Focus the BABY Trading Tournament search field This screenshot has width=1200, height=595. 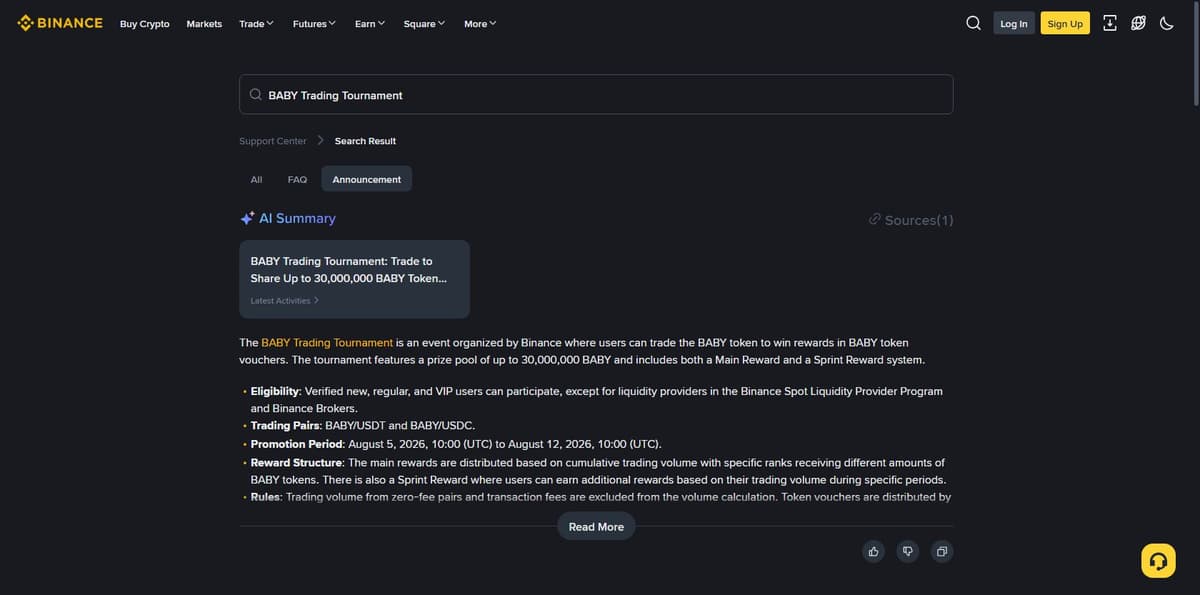click(x=596, y=95)
